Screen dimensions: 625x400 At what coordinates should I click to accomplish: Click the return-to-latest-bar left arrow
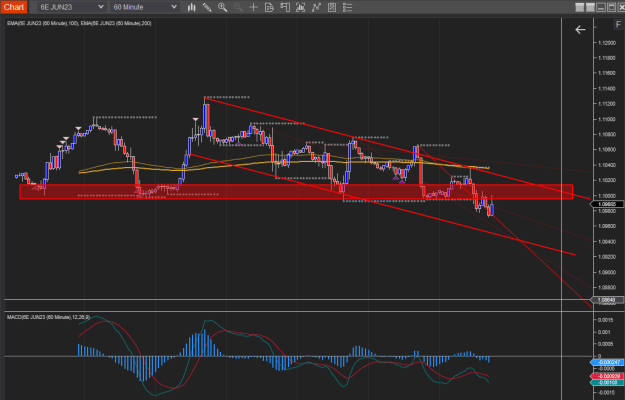tap(580, 29)
